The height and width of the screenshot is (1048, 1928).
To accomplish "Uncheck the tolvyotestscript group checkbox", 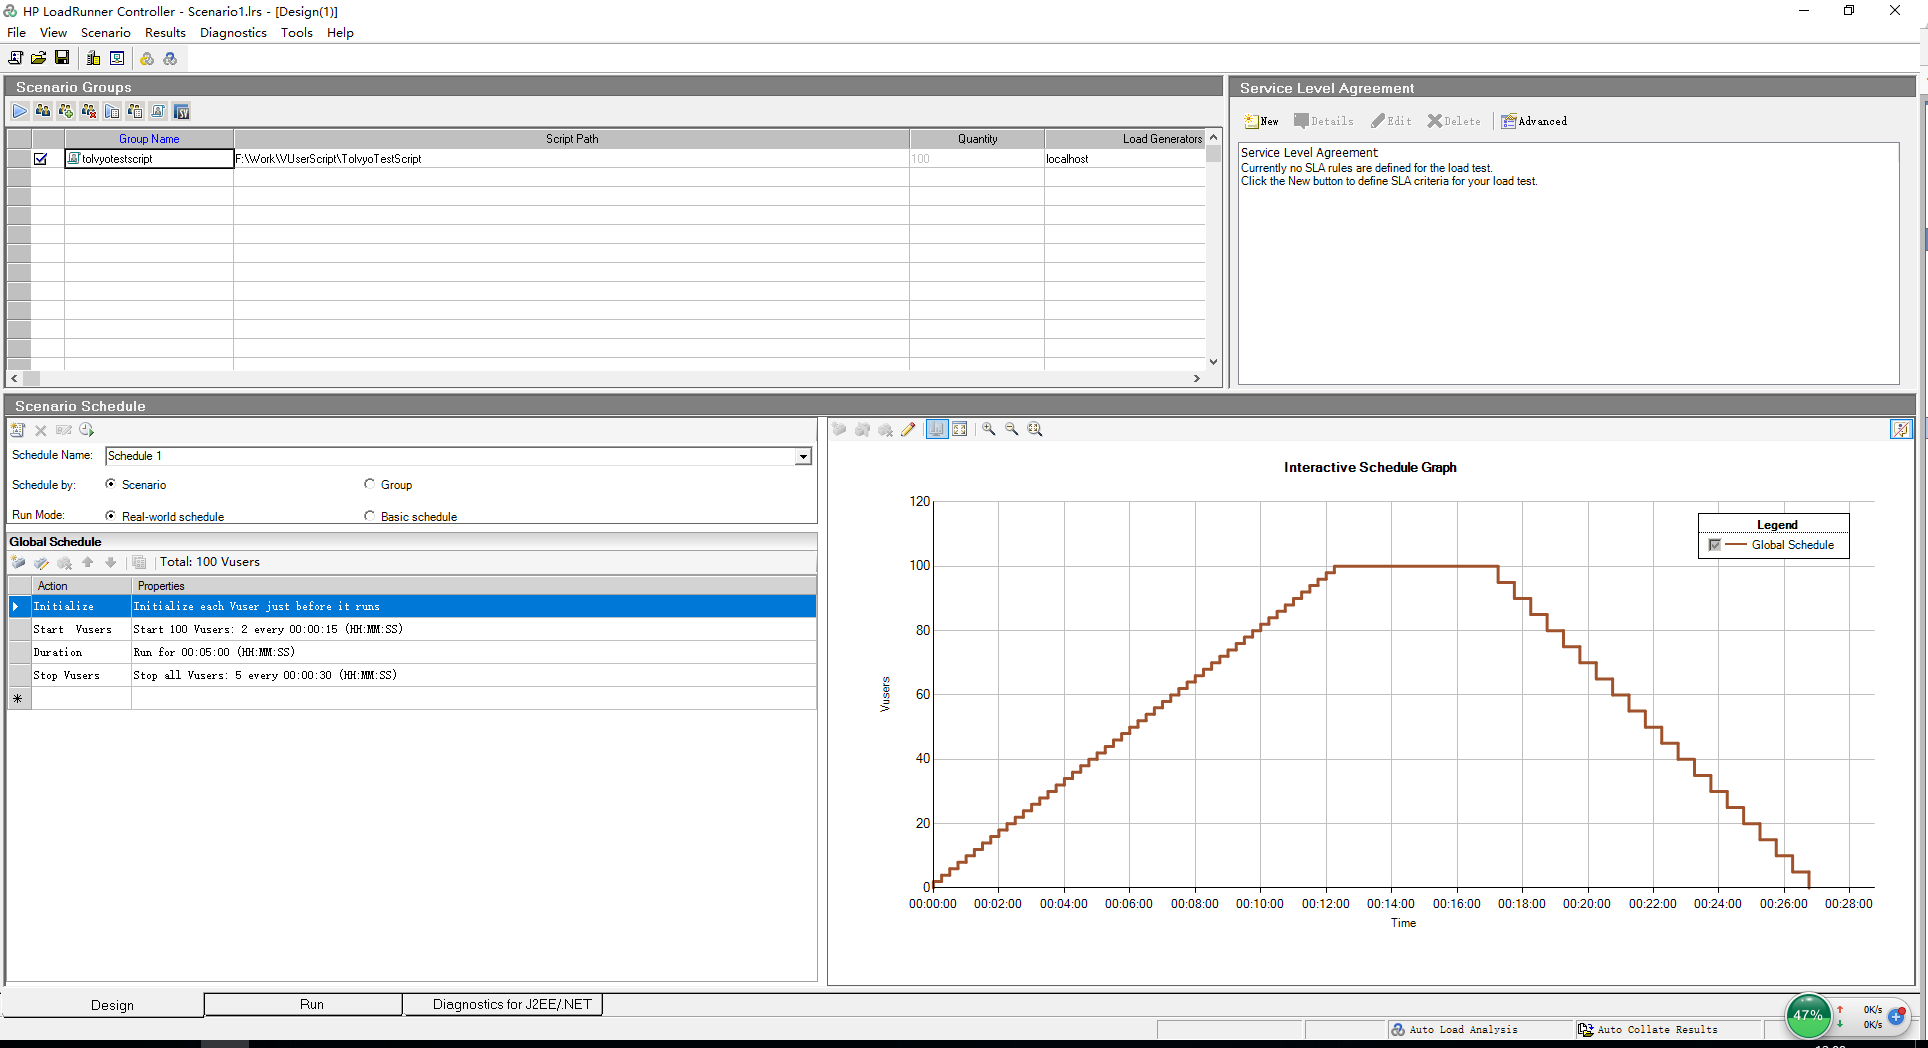I will click(41, 158).
